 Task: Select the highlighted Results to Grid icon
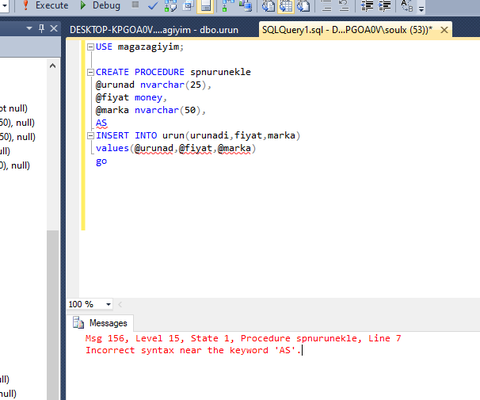[286, 6]
